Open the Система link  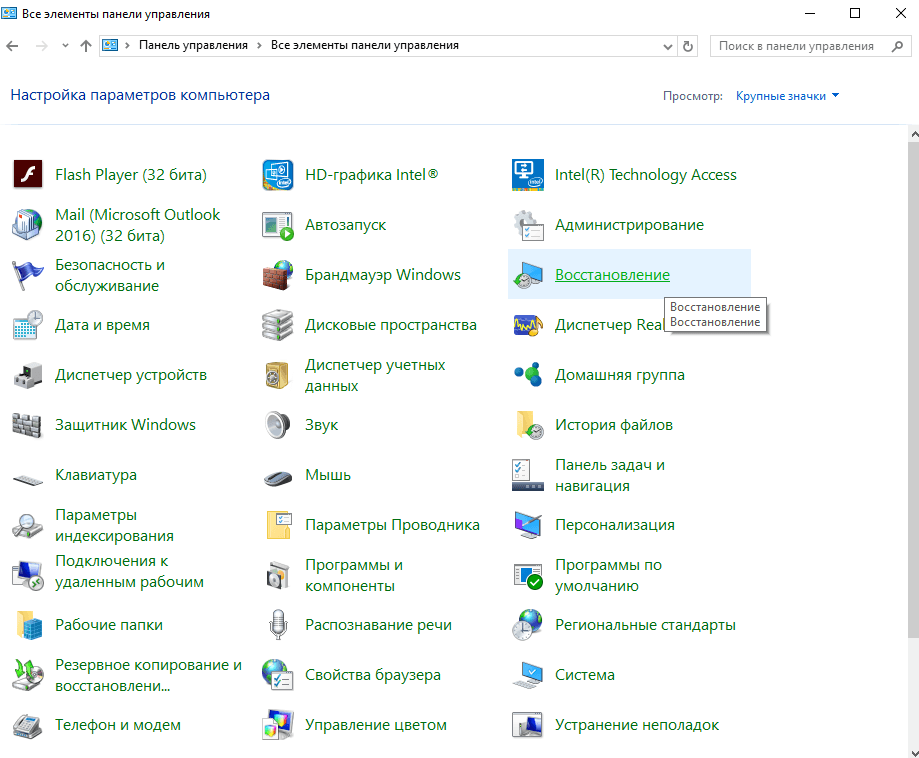(x=584, y=675)
